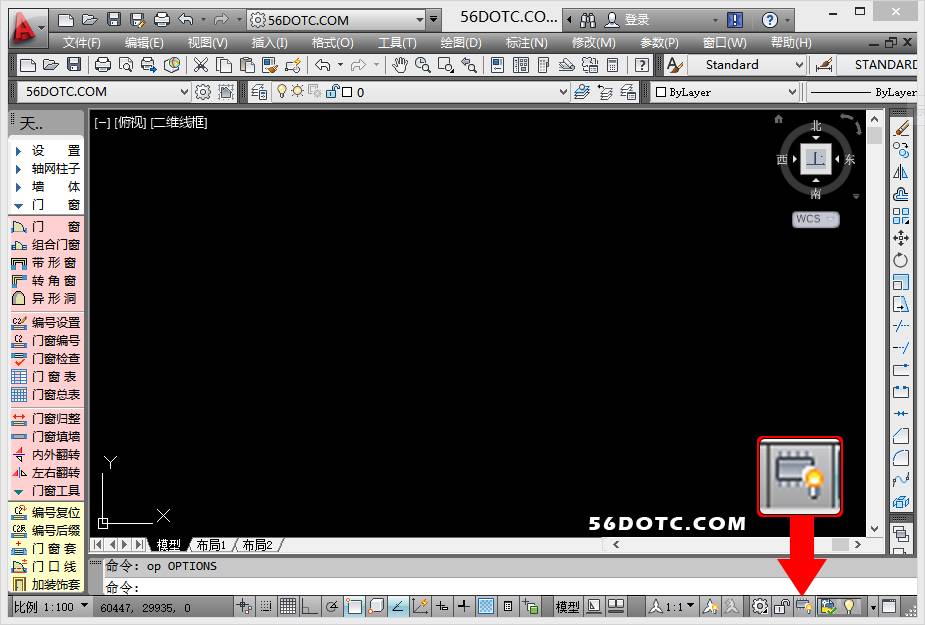Toggle grid display in status bar
Screen dimensions: 925x625
(287, 607)
